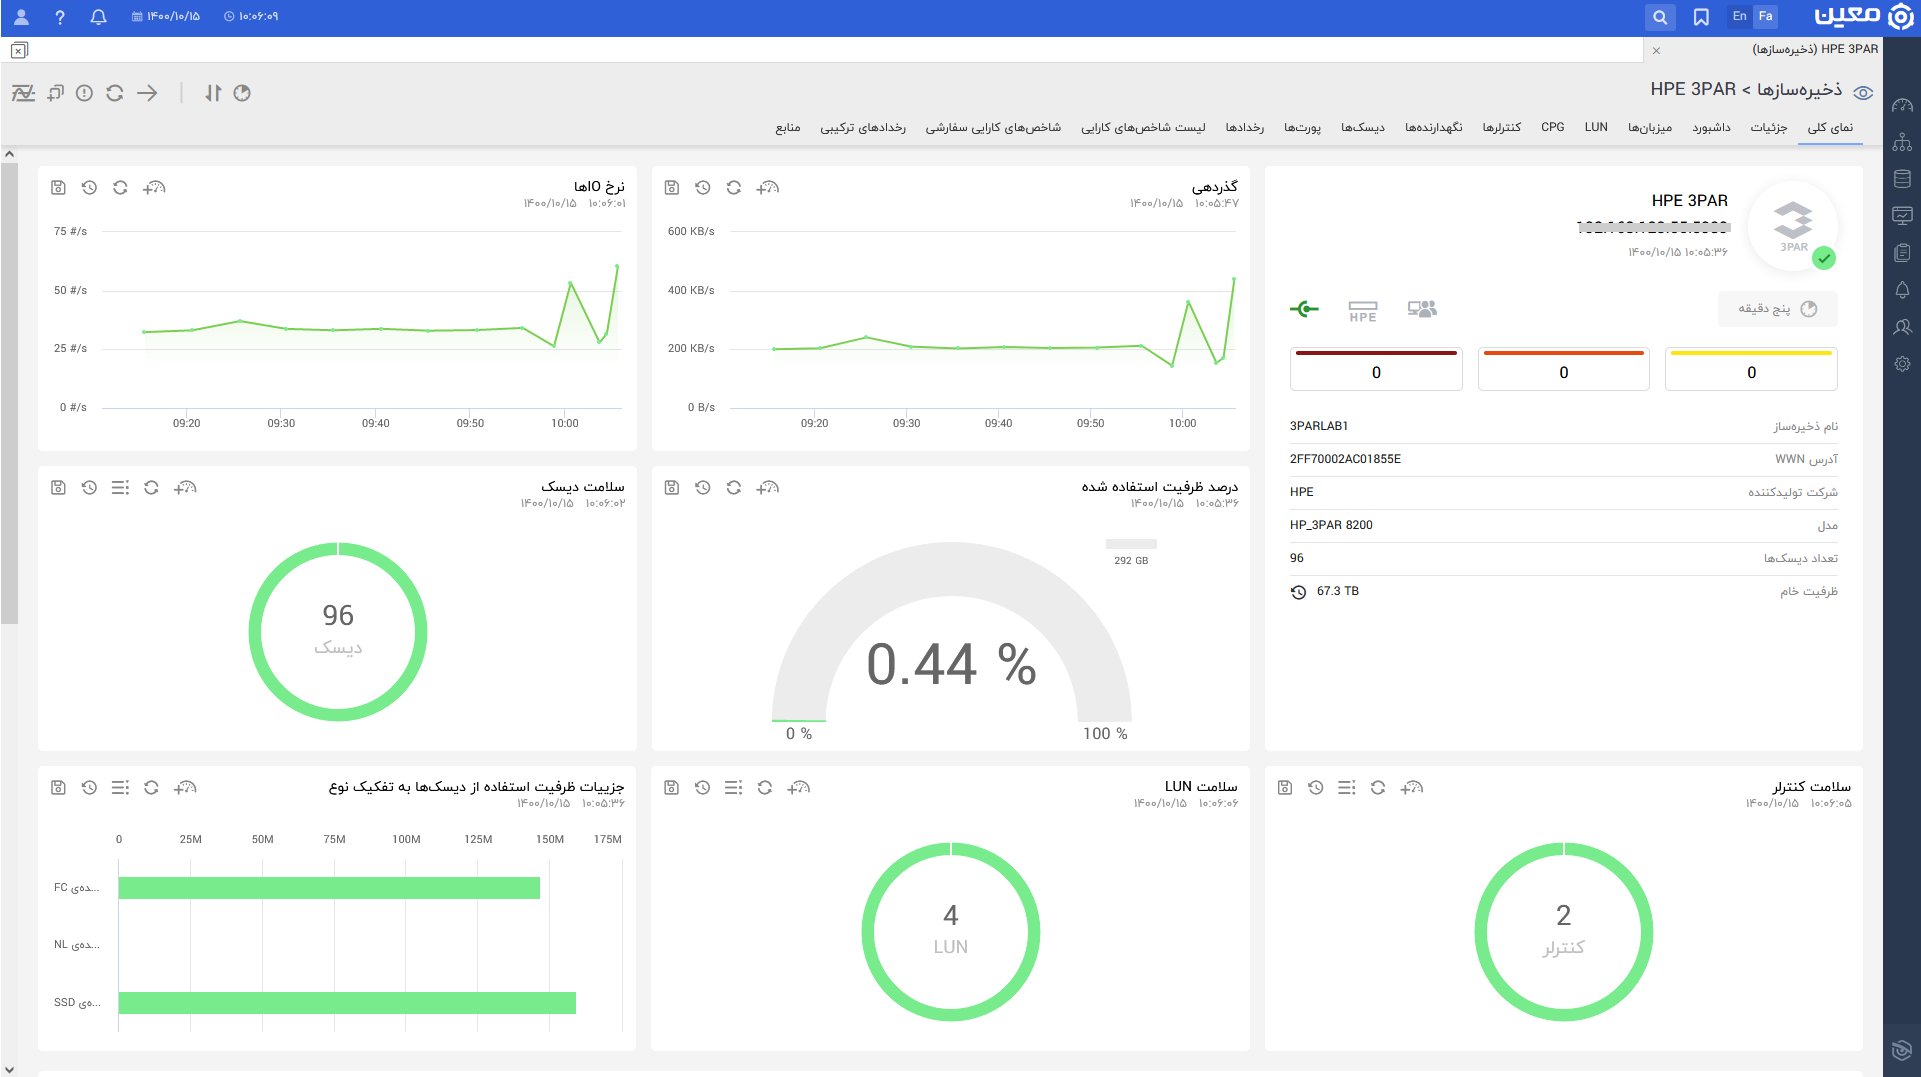Click the SSD disk capacity bar
Screen dimensions: 1921x1077
[x=347, y=1003]
